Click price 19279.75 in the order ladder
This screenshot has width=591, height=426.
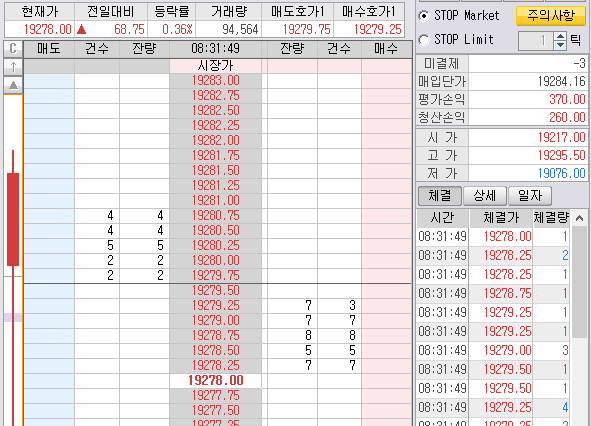click(x=215, y=276)
